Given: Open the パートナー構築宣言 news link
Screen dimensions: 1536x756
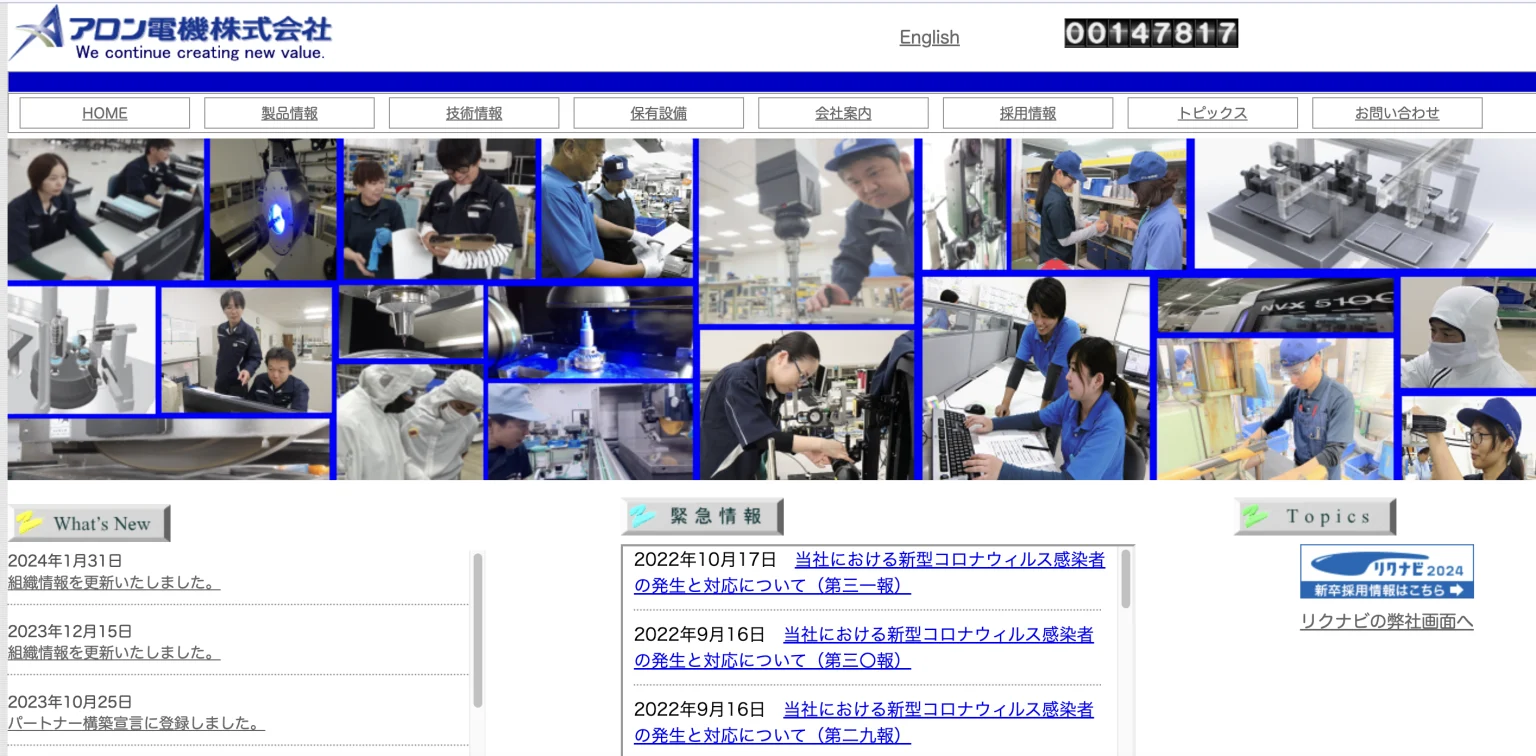Looking at the screenshot, I should point(136,723).
